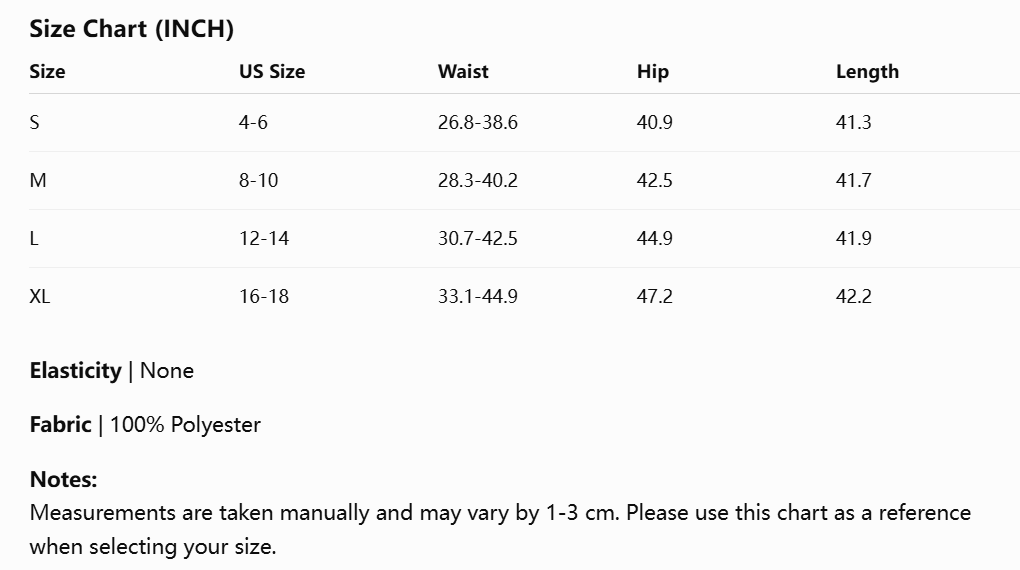Select the L size row label

tap(34, 238)
